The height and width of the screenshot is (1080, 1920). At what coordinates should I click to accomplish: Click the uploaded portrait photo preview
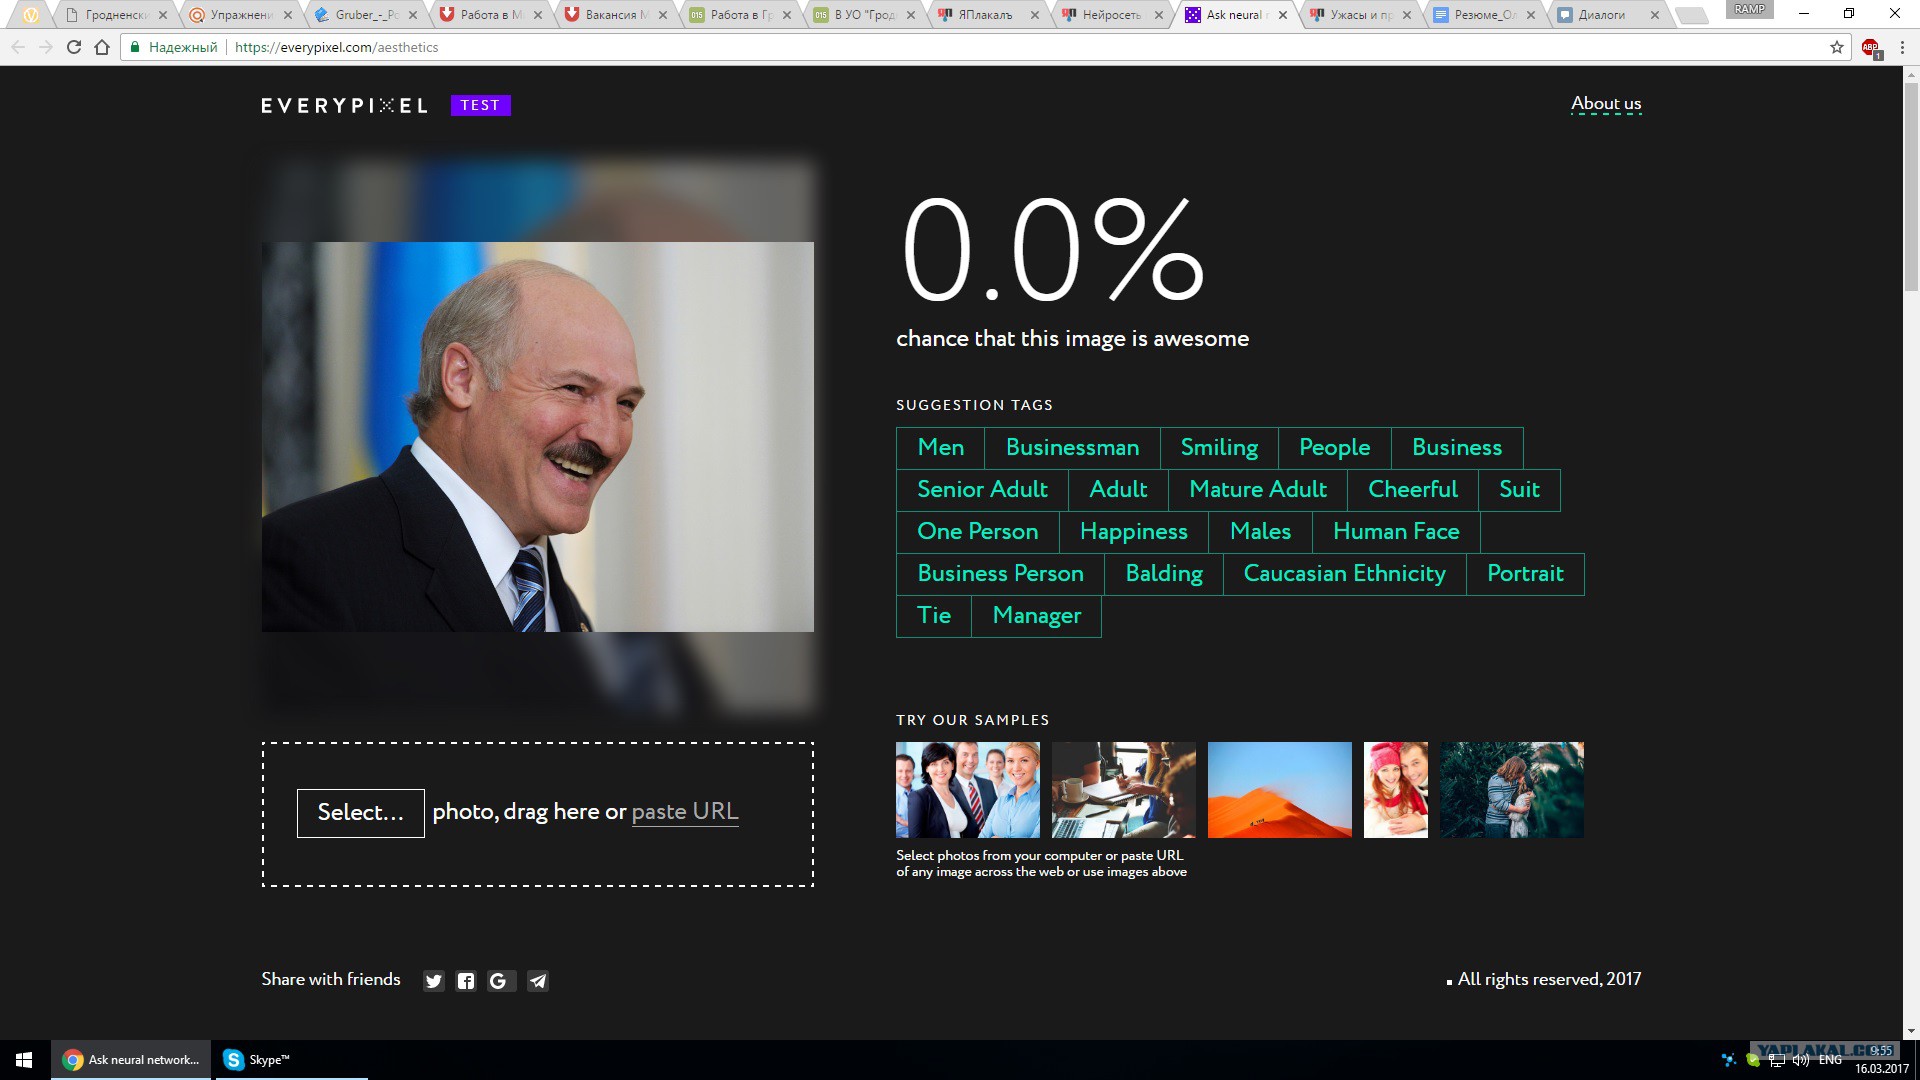538,437
